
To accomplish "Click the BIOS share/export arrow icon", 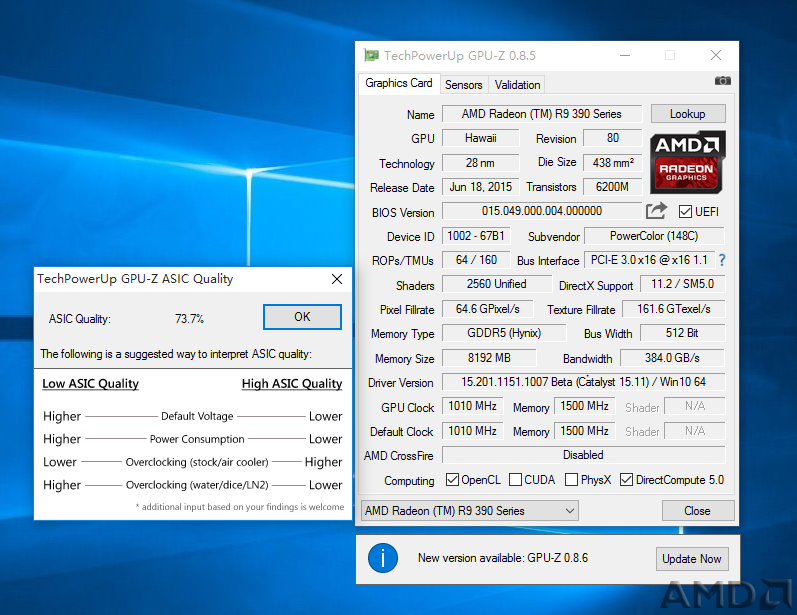I will [656, 210].
